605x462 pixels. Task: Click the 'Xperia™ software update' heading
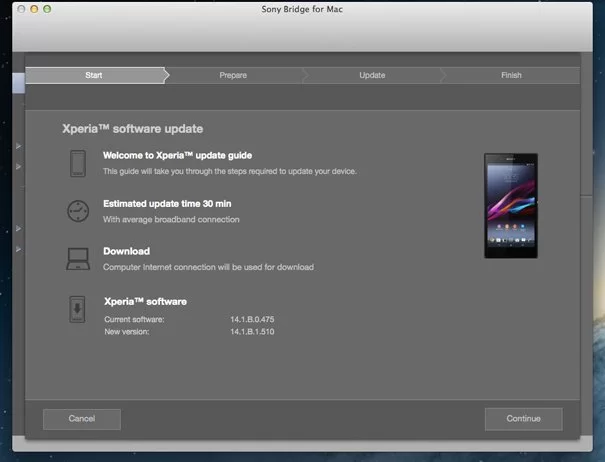click(x=132, y=129)
